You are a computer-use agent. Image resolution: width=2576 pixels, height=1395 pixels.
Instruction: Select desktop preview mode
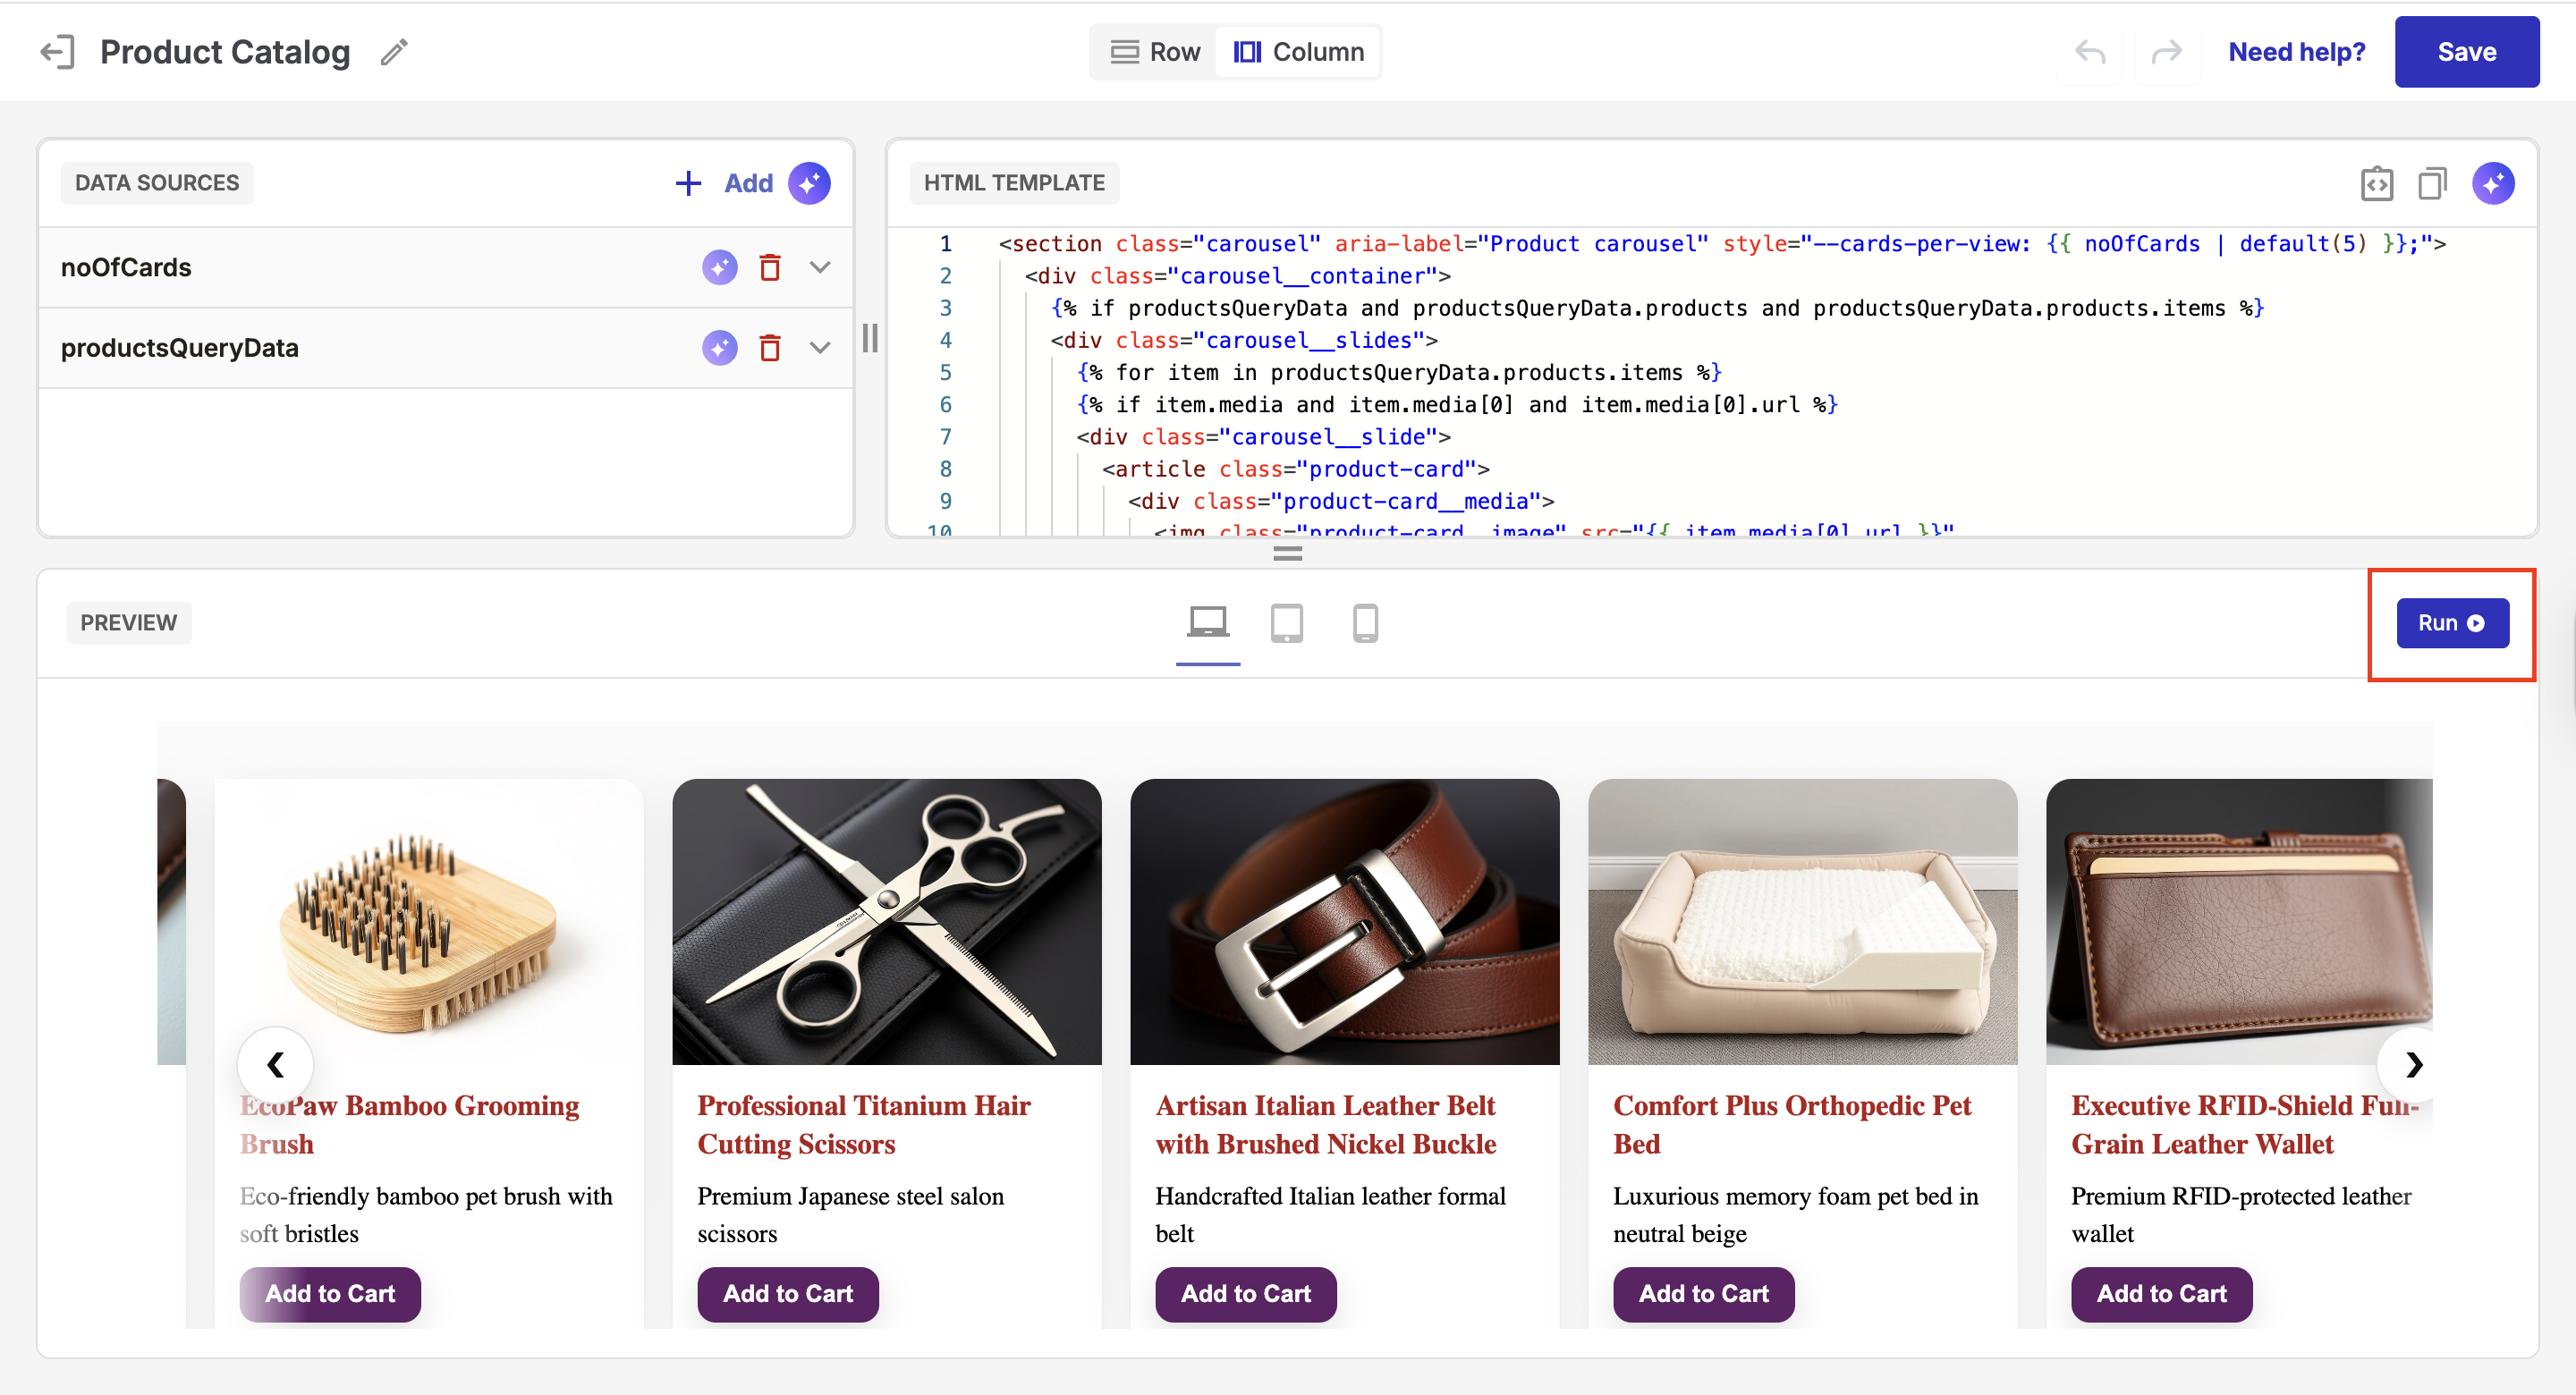1207,623
